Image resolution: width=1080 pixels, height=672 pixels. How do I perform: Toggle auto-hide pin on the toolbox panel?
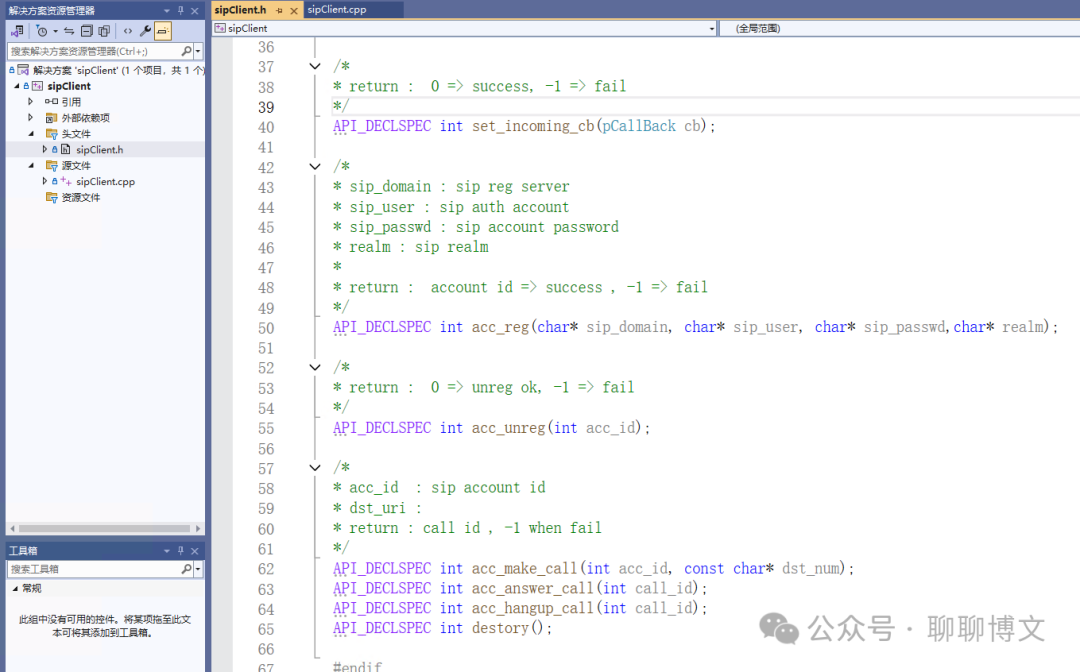click(181, 551)
